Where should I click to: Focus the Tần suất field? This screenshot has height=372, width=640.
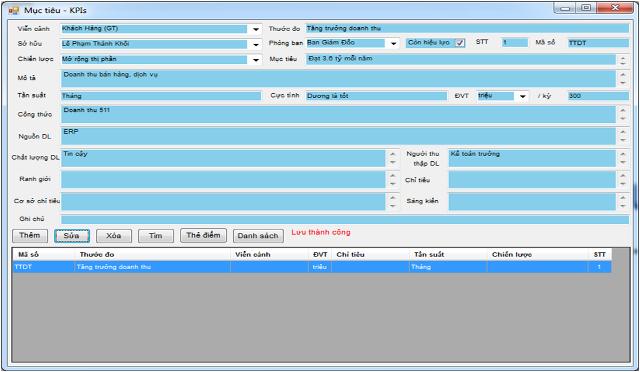pyautogui.click(x=161, y=96)
